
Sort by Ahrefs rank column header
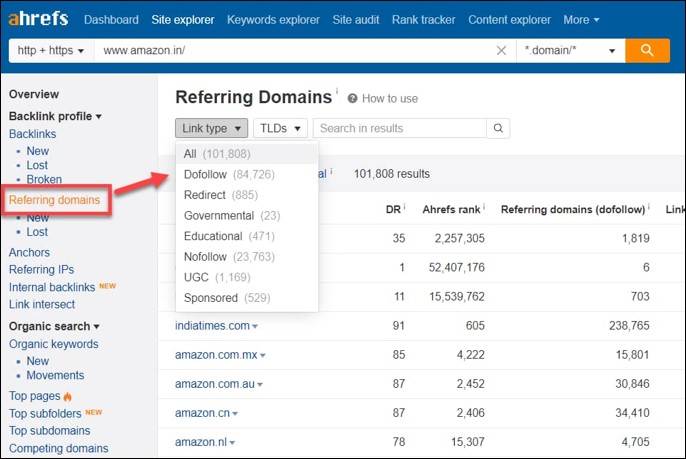(451, 210)
